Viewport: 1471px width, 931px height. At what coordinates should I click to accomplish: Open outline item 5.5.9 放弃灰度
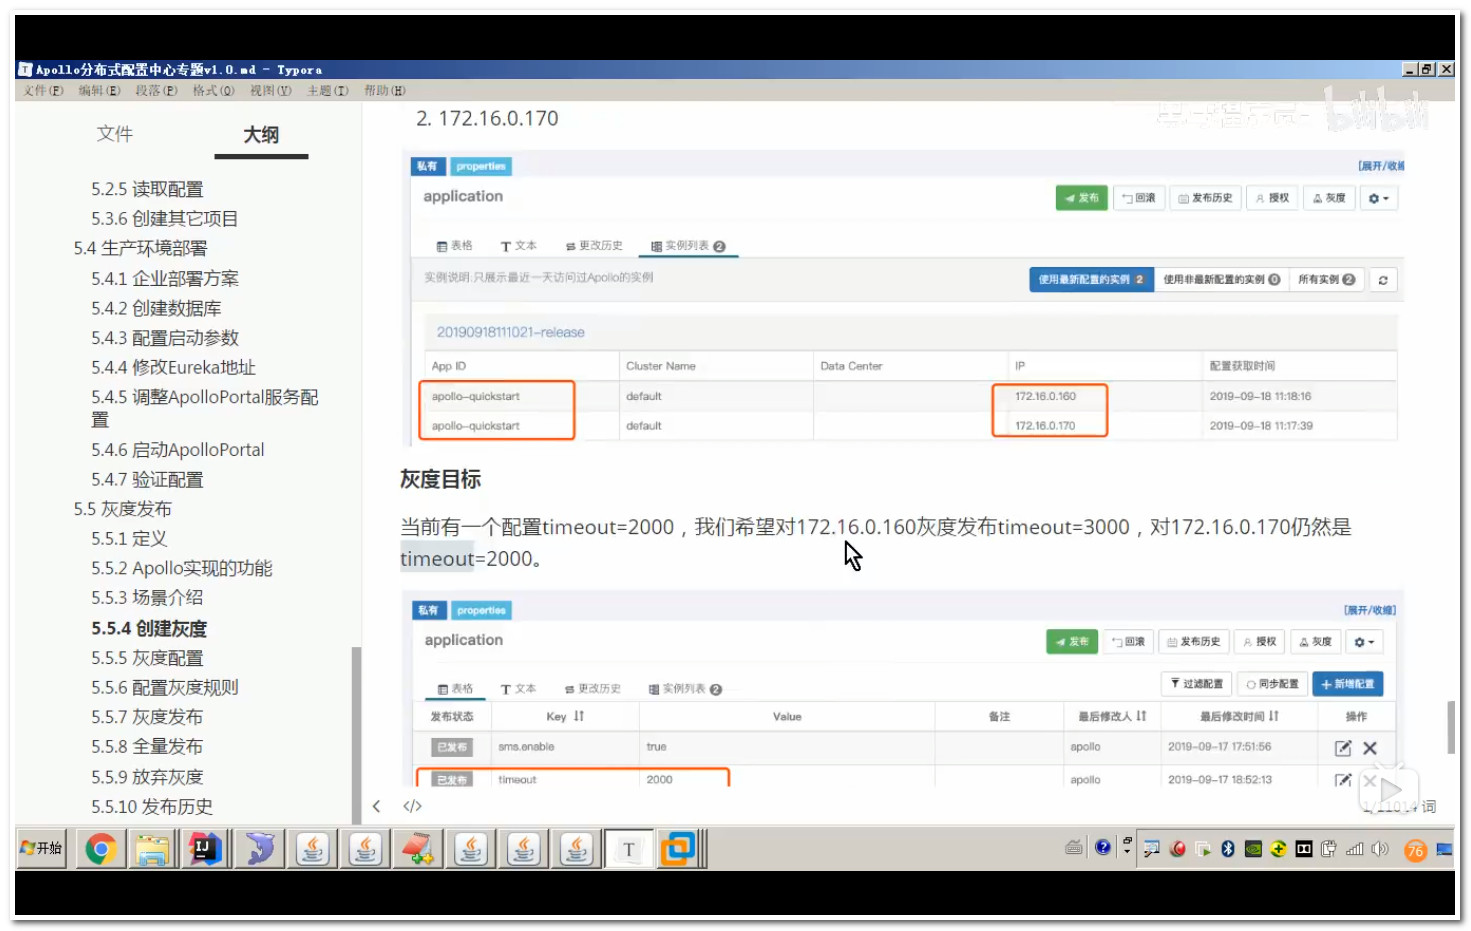click(147, 777)
